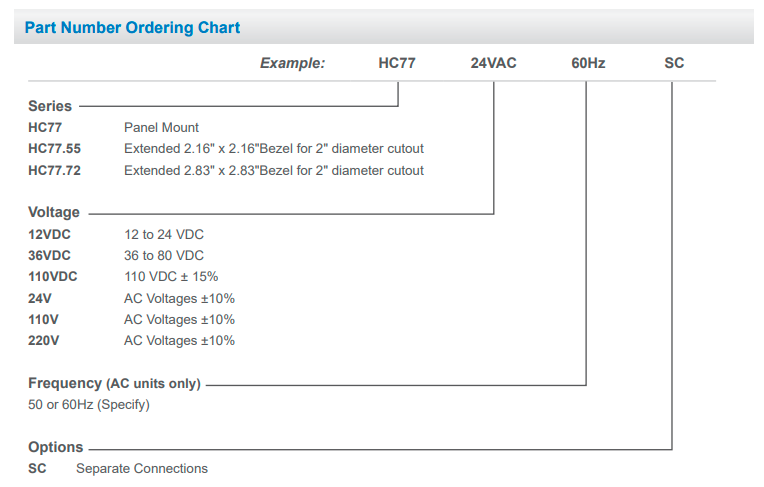Viewport: 764px width, 487px height.
Task: Click the Series section label
Action: (50, 106)
